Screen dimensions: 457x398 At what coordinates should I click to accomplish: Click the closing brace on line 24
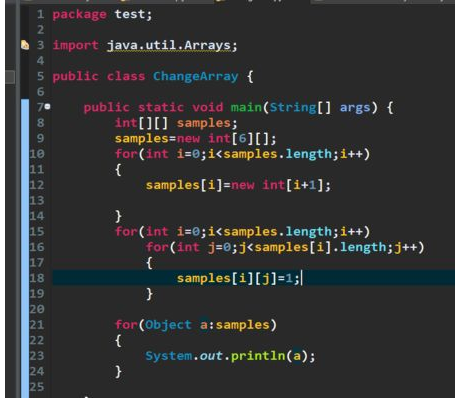118,372
